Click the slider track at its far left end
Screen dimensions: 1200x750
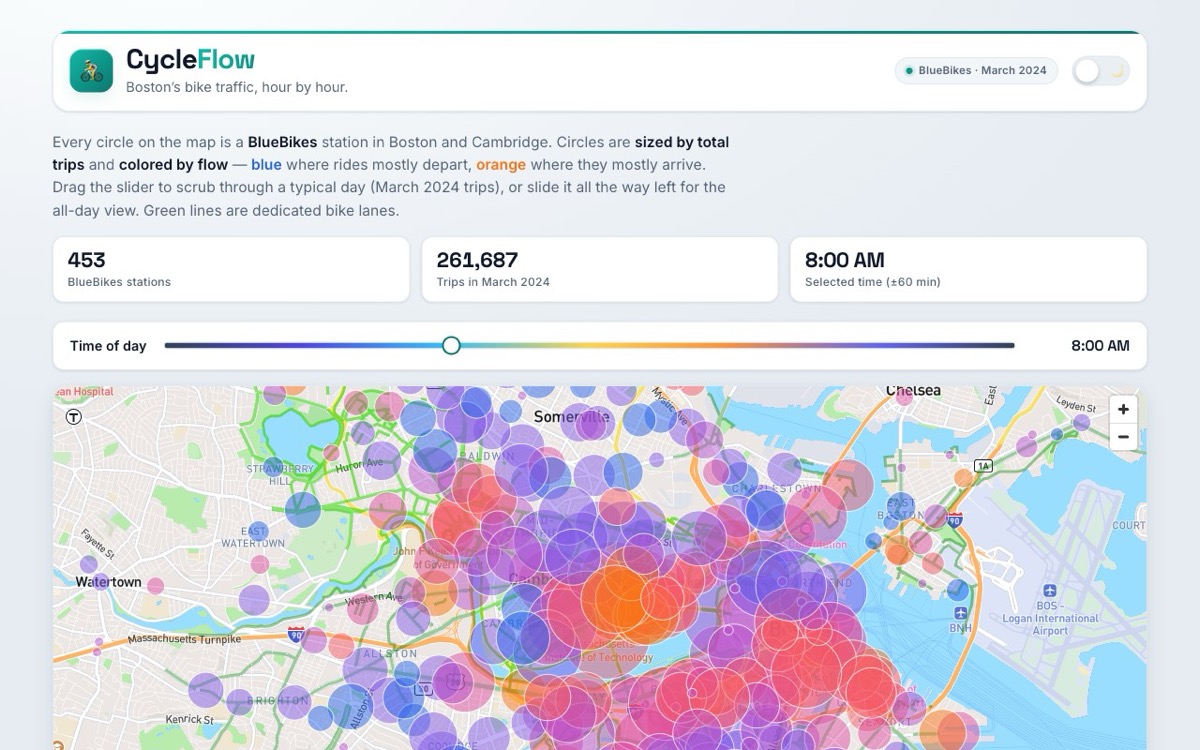pos(167,345)
